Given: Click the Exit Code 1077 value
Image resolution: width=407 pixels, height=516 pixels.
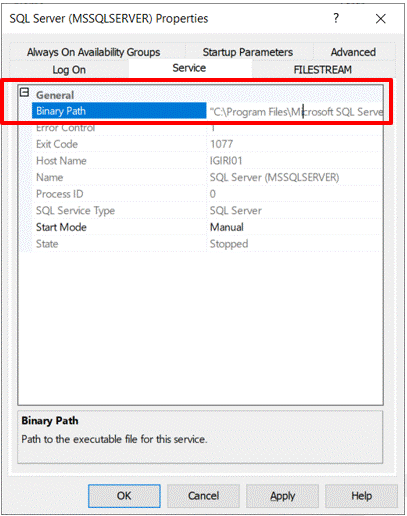Looking at the screenshot, I should pyautogui.click(x=221, y=144).
